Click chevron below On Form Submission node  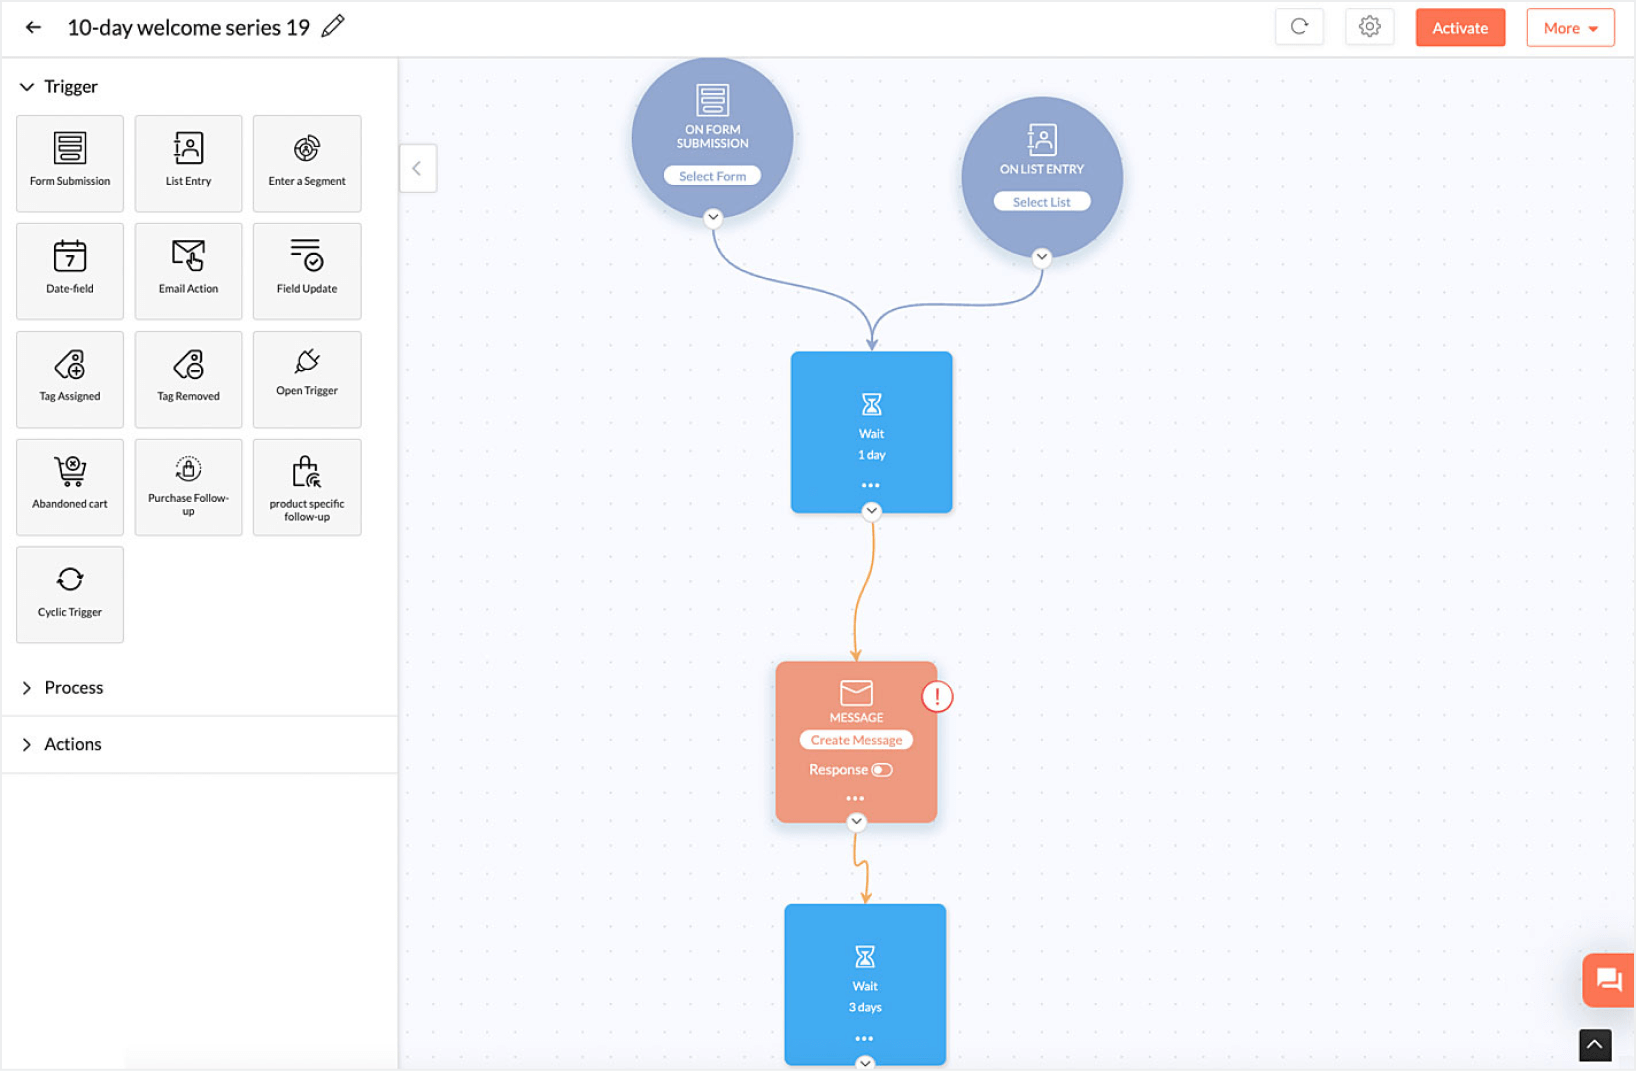[x=713, y=217]
